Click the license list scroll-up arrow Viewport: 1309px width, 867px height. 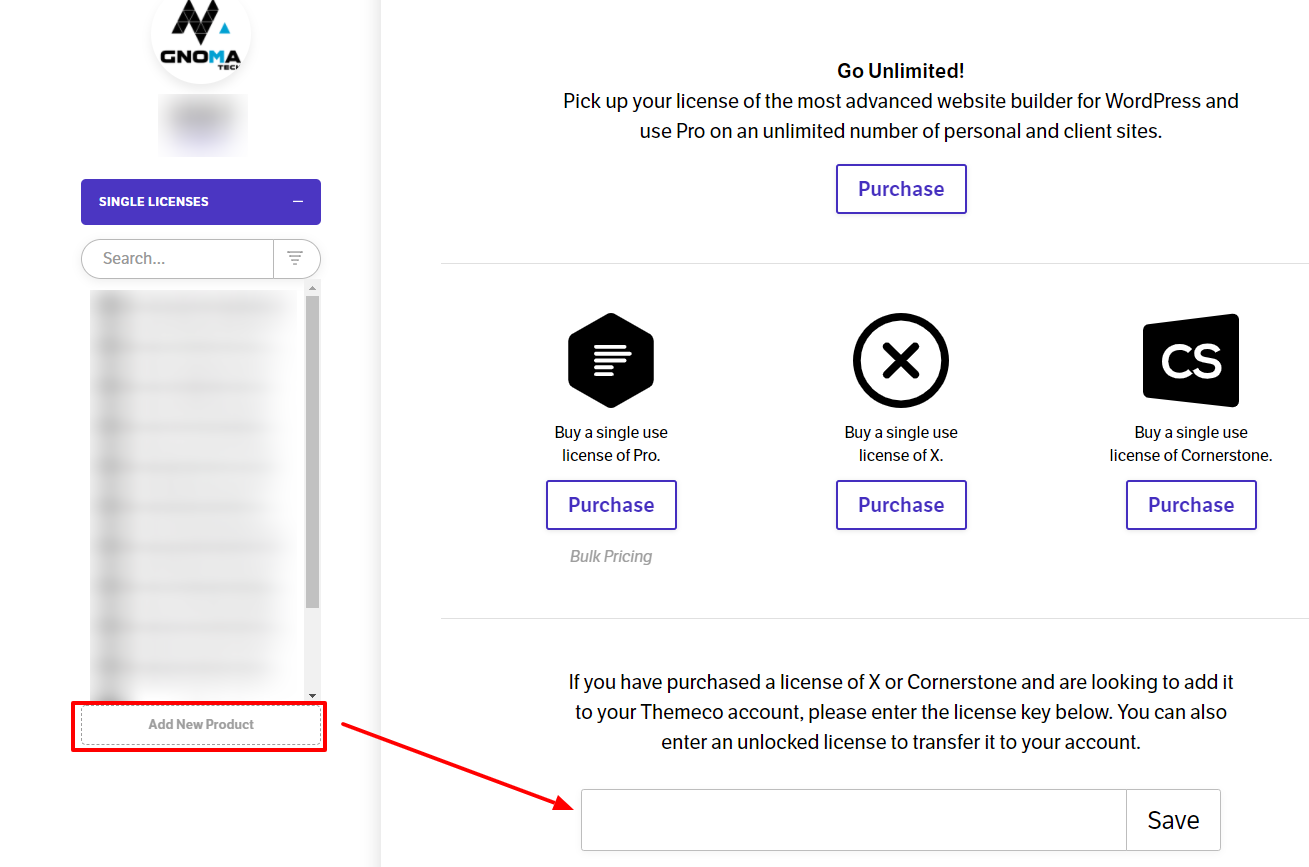click(312, 288)
